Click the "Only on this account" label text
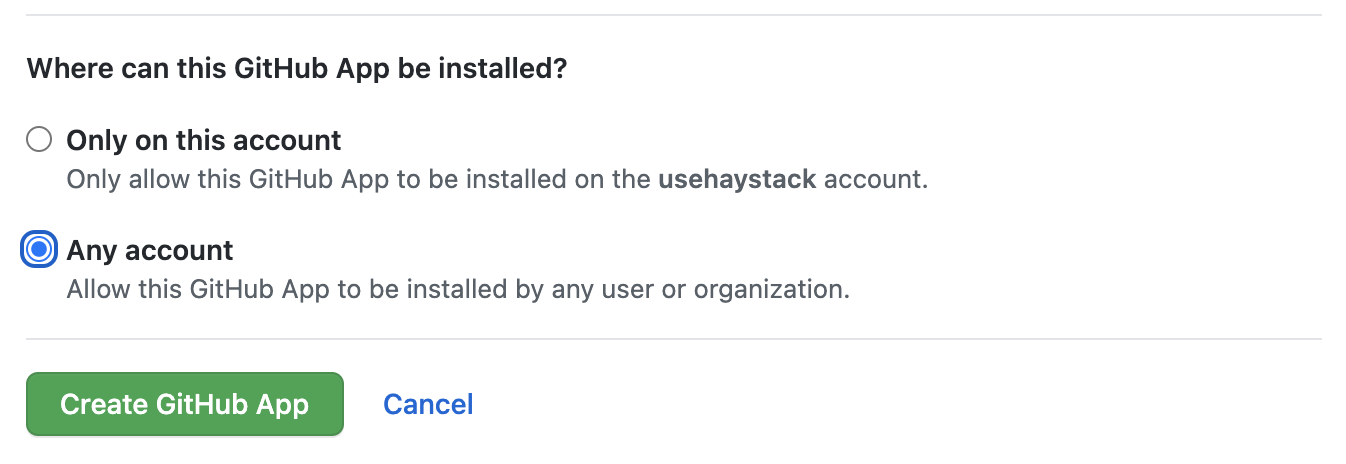 204,140
